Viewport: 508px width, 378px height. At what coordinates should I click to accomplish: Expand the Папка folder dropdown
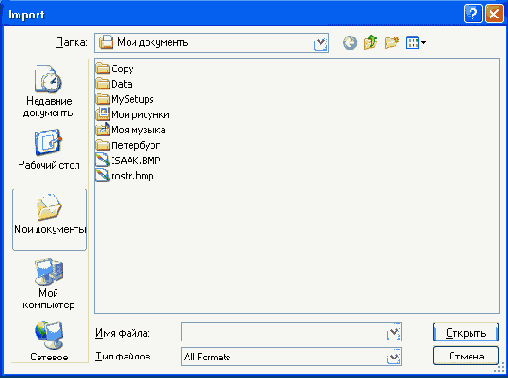click(320, 43)
